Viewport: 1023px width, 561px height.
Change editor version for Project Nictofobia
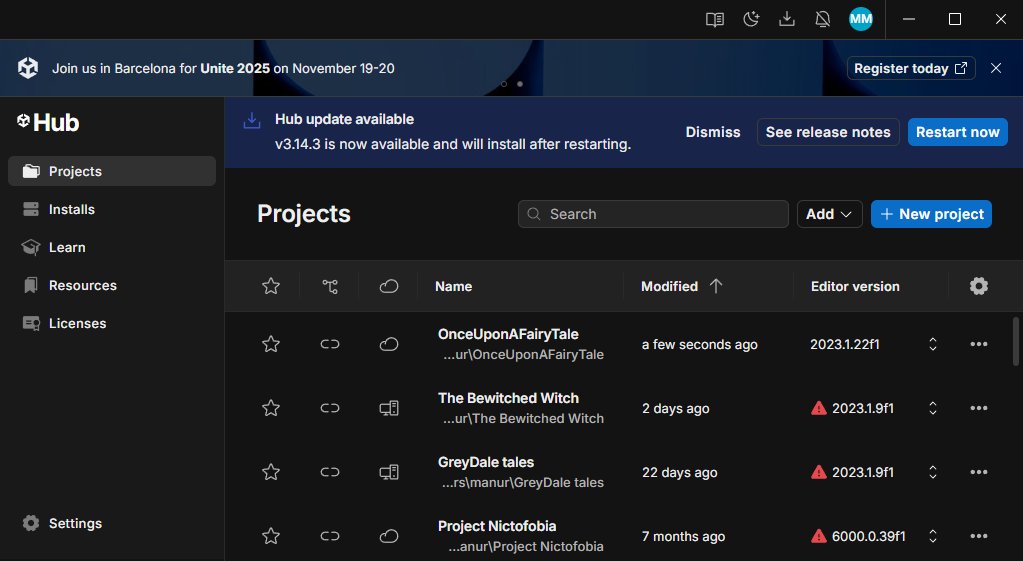coord(933,536)
